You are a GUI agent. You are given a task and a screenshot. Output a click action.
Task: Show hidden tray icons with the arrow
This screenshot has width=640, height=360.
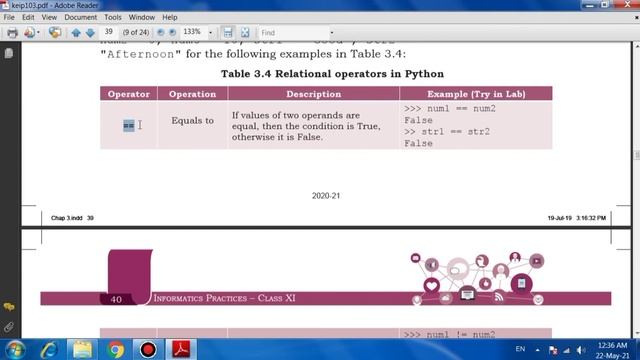tap(538, 350)
